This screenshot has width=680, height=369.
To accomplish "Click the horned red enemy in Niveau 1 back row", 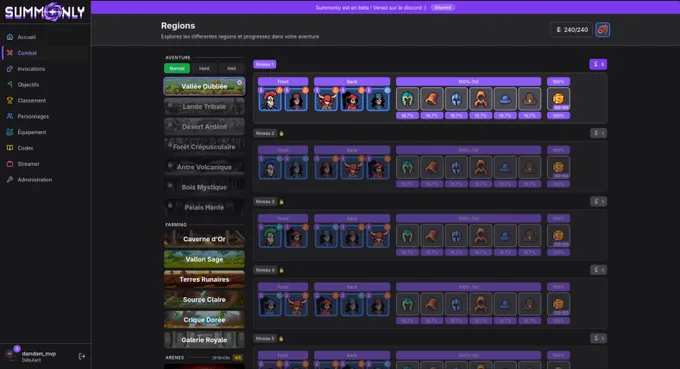I will [326, 99].
